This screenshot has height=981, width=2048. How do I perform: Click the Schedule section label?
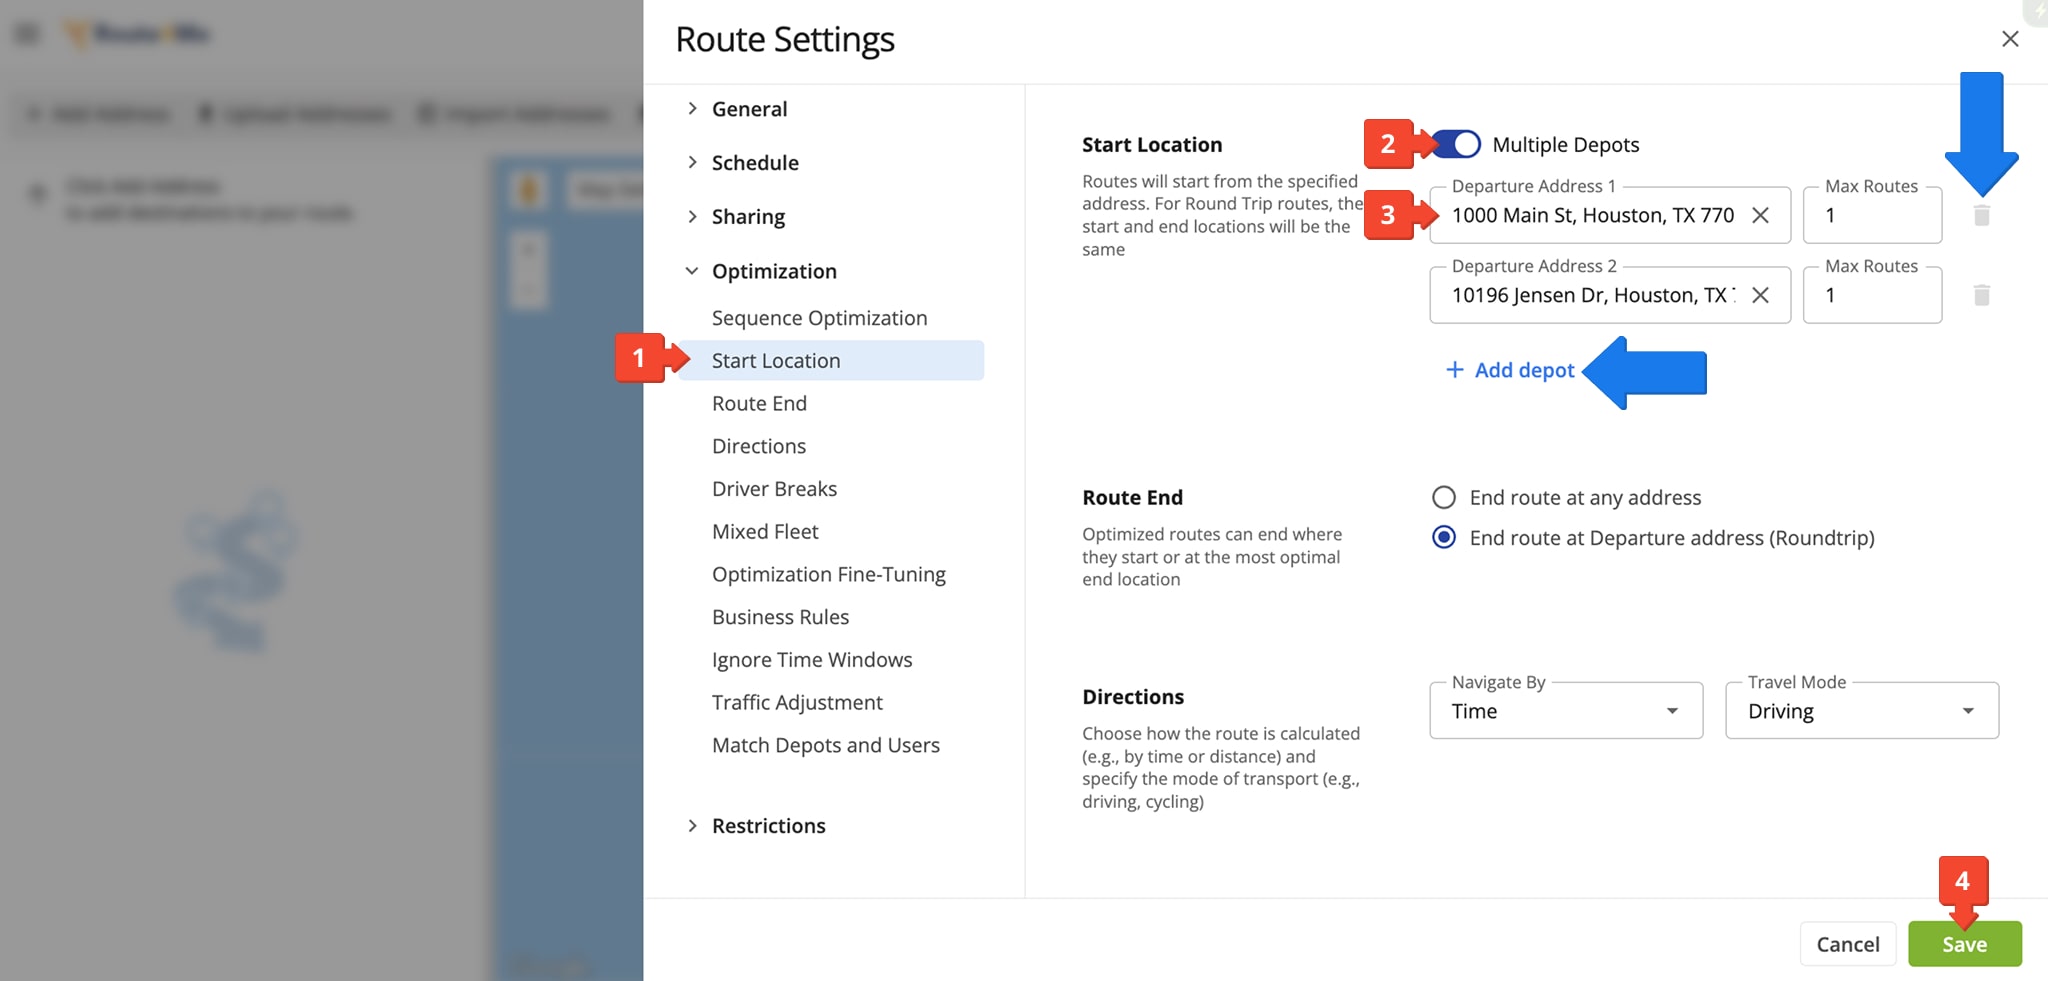tap(755, 163)
